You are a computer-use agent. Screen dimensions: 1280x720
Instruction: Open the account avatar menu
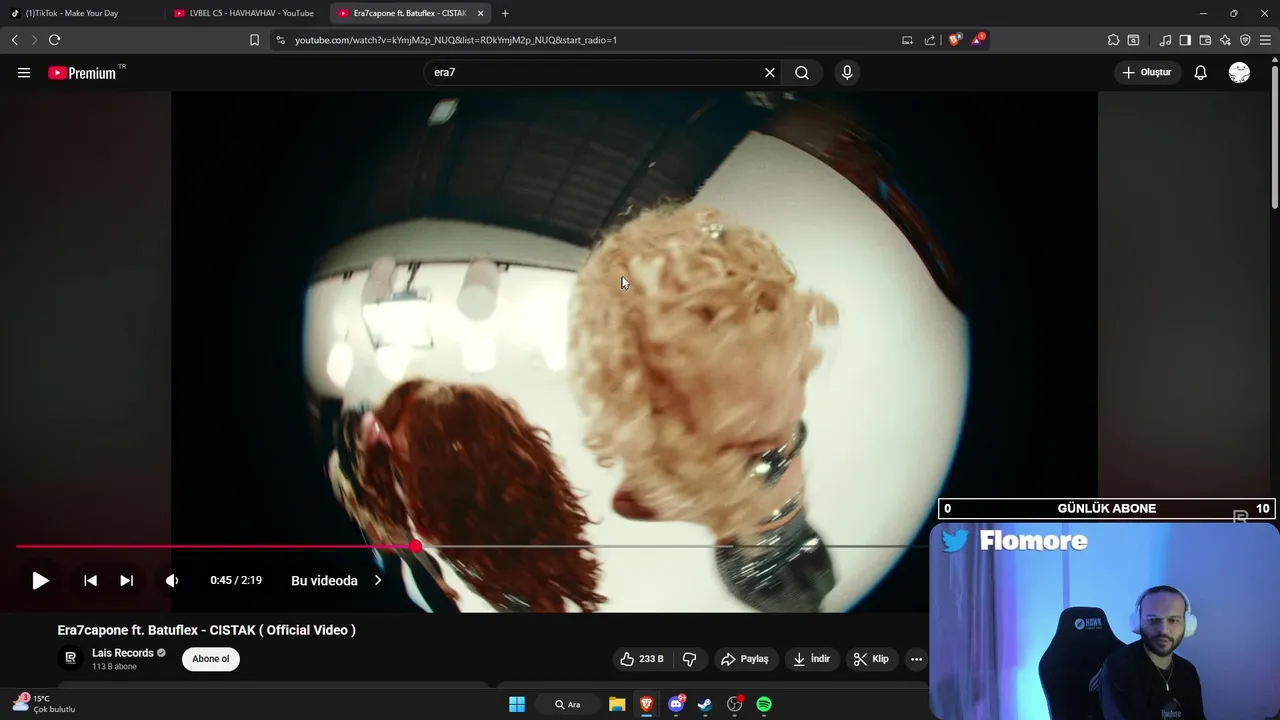coord(1239,73)
